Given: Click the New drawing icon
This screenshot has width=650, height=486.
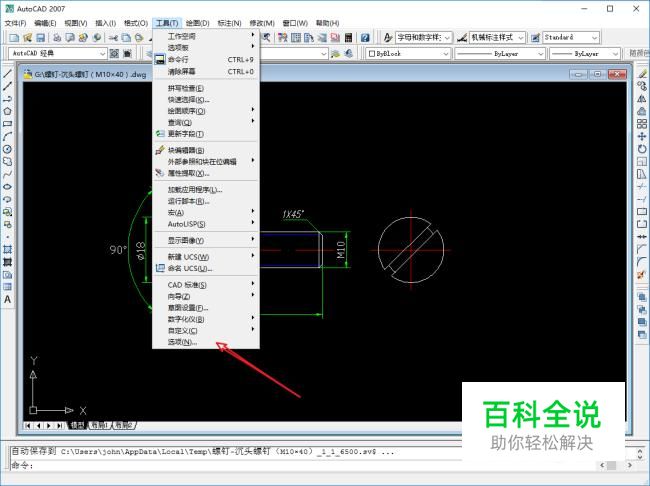Looking at the screenshot, I should point(14,38).
